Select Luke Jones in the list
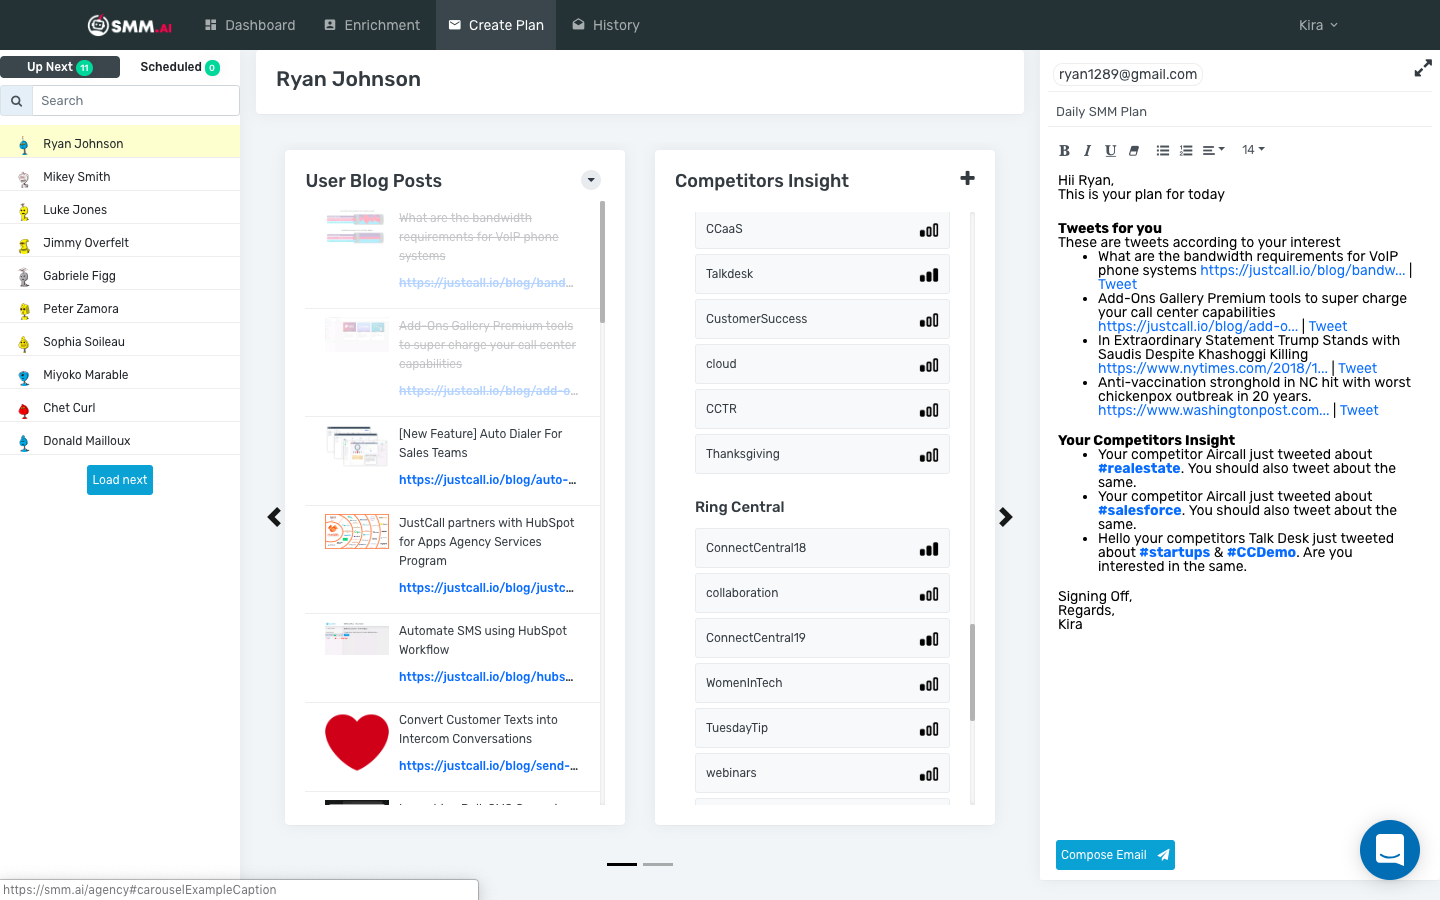Viewport: 1440px width, 900px height. tap(120, 210)
